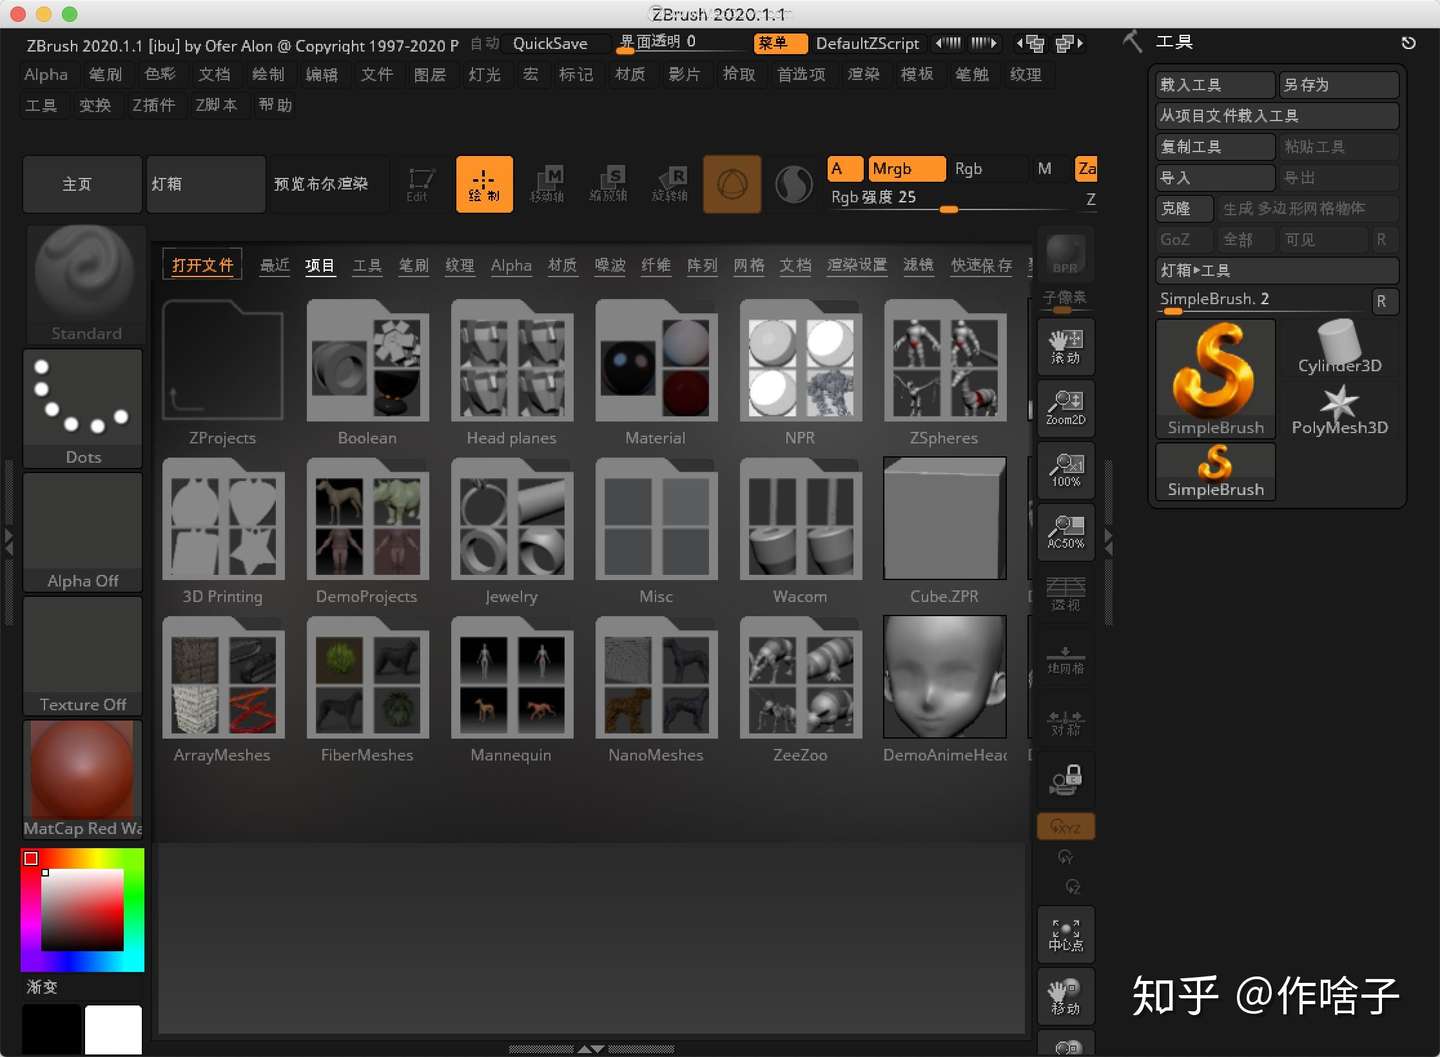This screenshot has width=1440, height=1057.
Task: Click 预览布尔渲染 (Live Boolean) button
Action: point(329,184)
